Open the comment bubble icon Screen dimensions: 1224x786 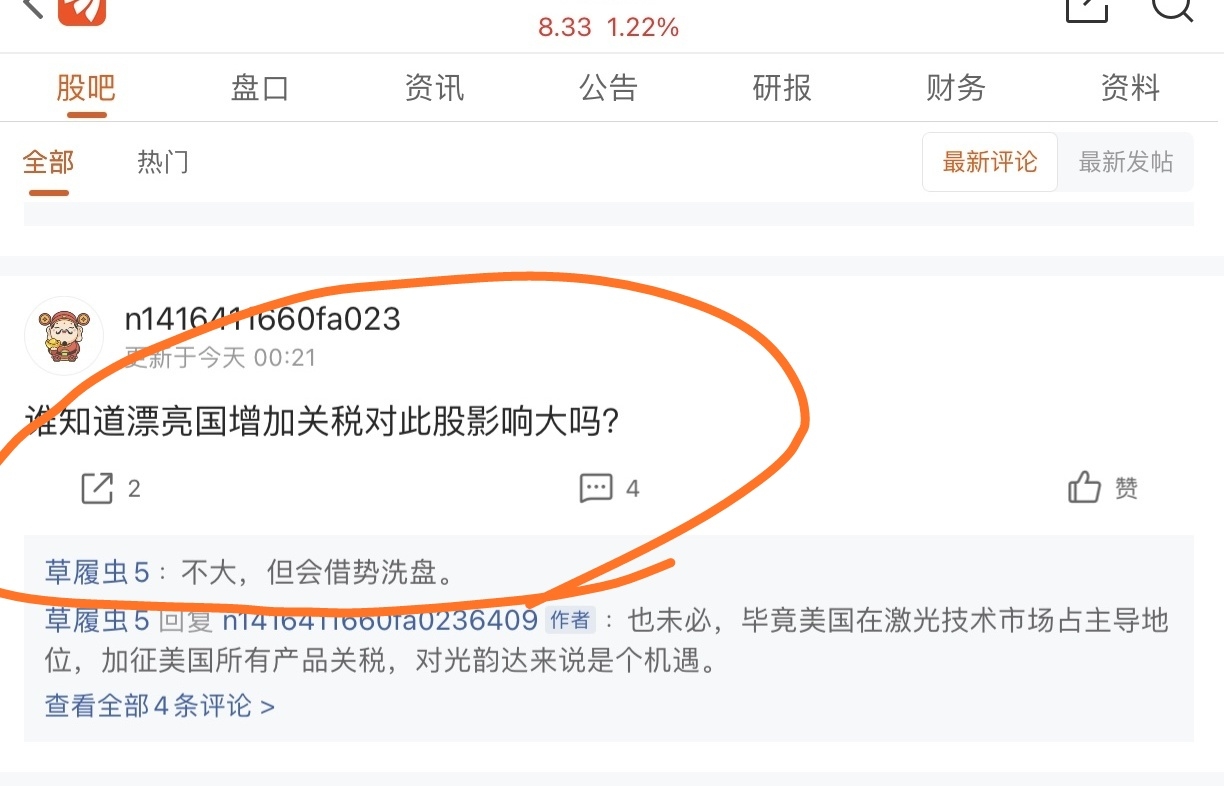coord(596,488)
